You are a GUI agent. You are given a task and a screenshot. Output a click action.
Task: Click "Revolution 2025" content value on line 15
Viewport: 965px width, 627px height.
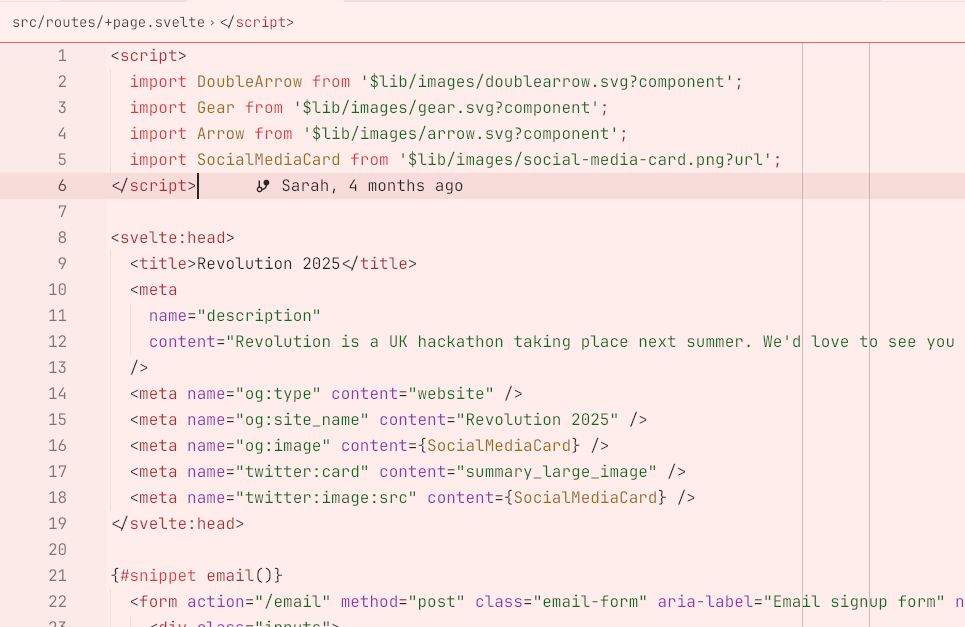(537, 420)
